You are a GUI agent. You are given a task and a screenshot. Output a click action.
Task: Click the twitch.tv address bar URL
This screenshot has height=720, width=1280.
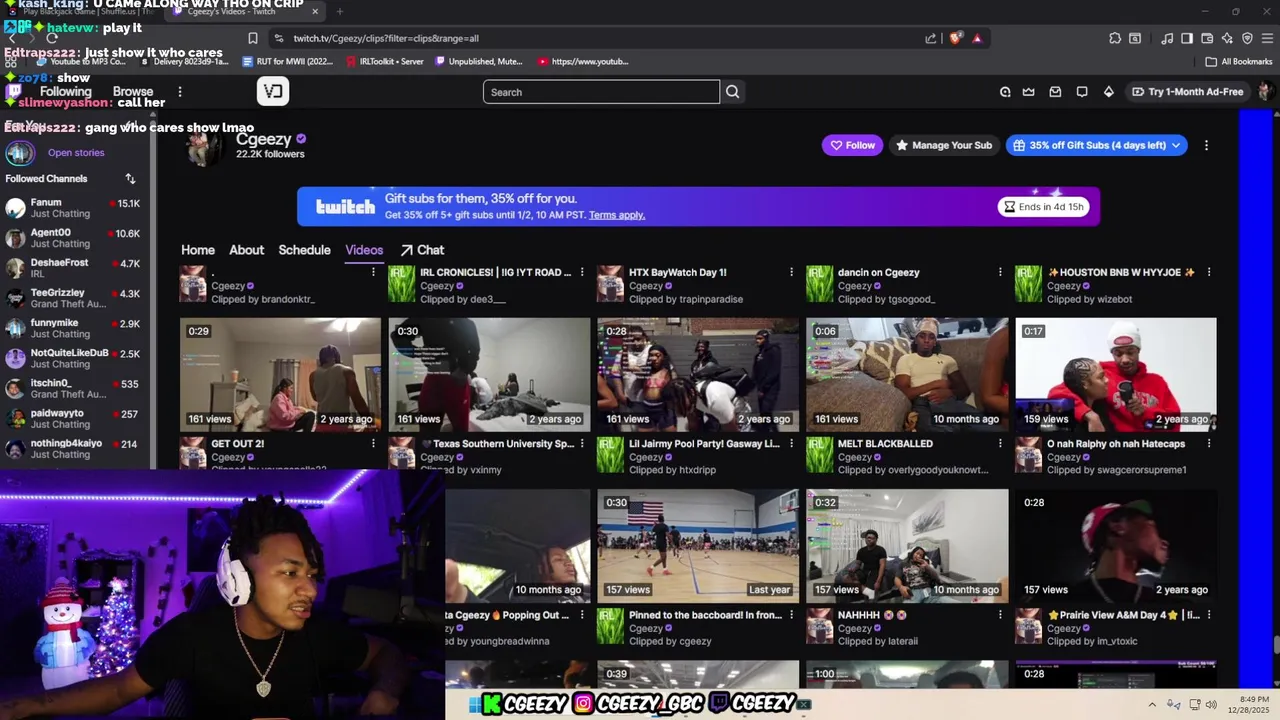(386, 38)
